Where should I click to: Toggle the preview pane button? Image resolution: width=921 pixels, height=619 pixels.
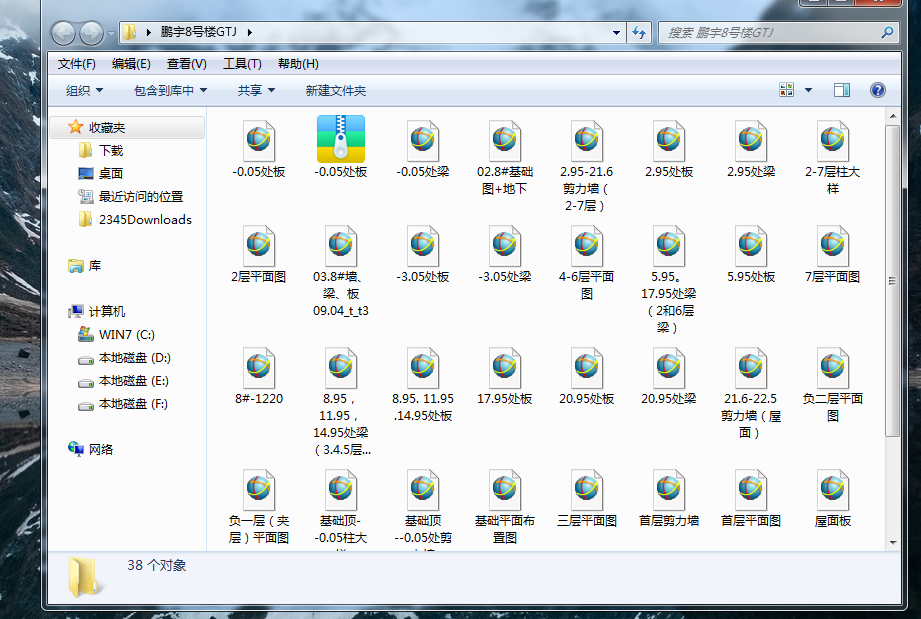pyautogui.click(x=842, y=90)
